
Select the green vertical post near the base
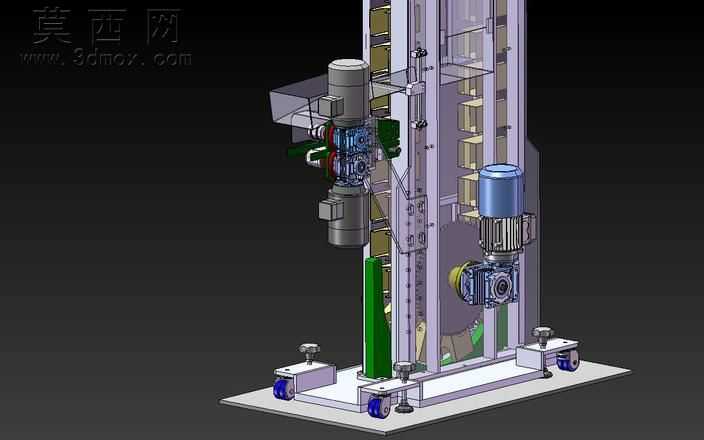click(x=377, y=317)
